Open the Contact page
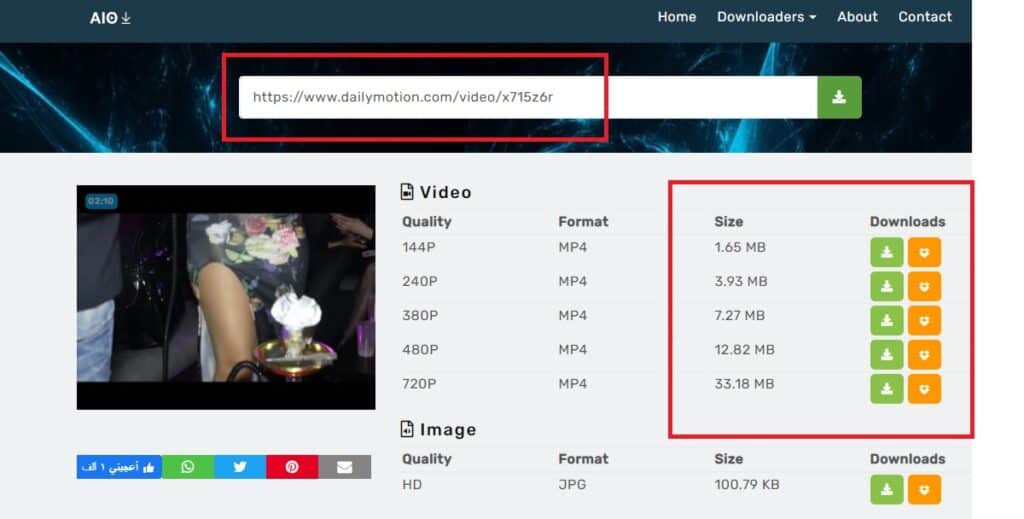The height and width of the screenshot is (519, 1024). [925, 17]
